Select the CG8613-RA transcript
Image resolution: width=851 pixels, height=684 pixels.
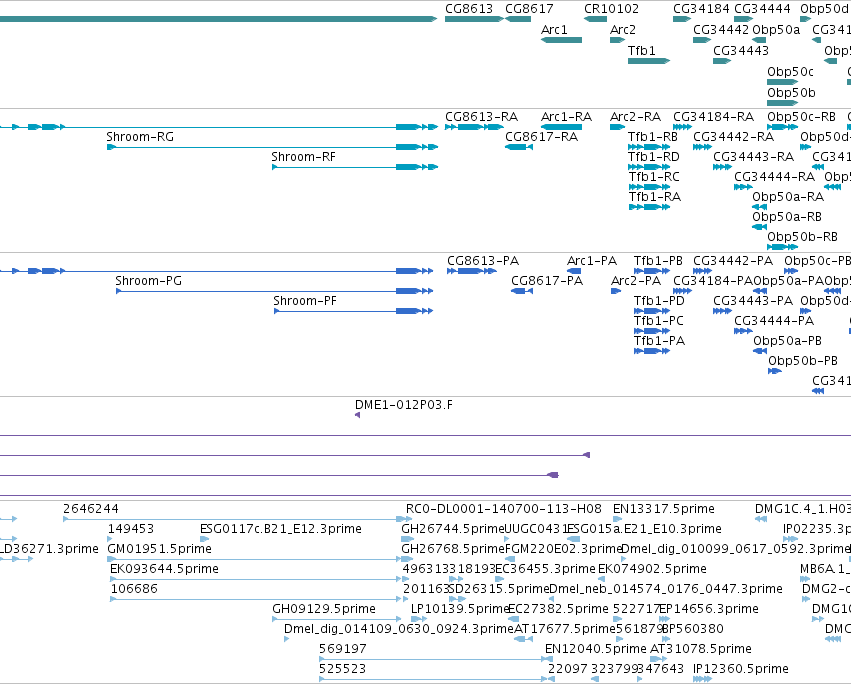point(474,127)
